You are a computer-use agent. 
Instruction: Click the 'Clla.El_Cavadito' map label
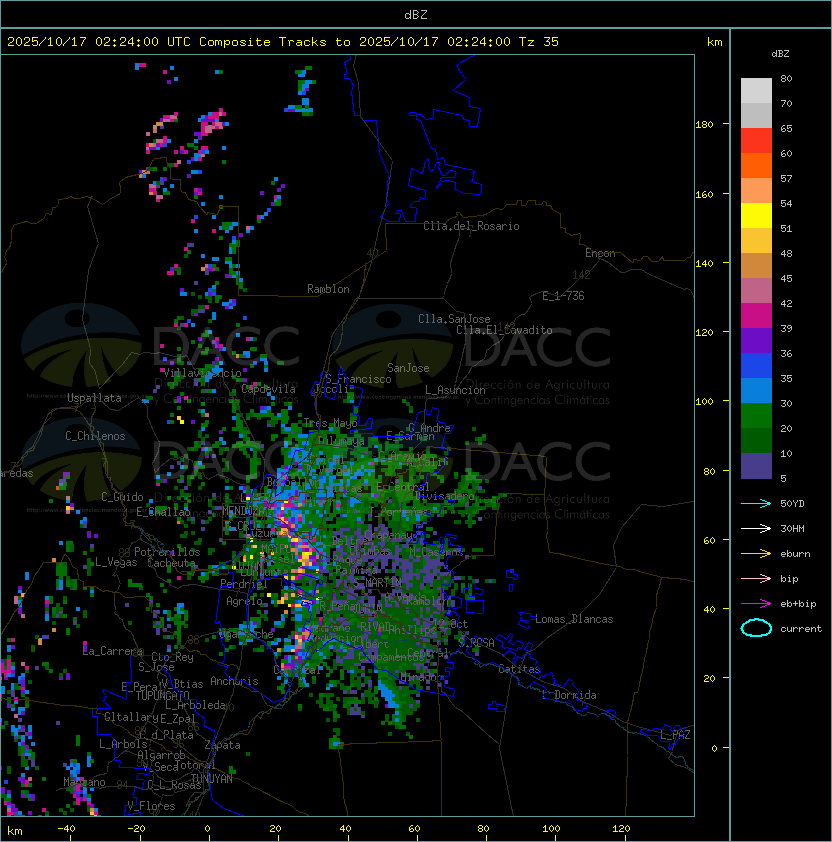point(504,330)
